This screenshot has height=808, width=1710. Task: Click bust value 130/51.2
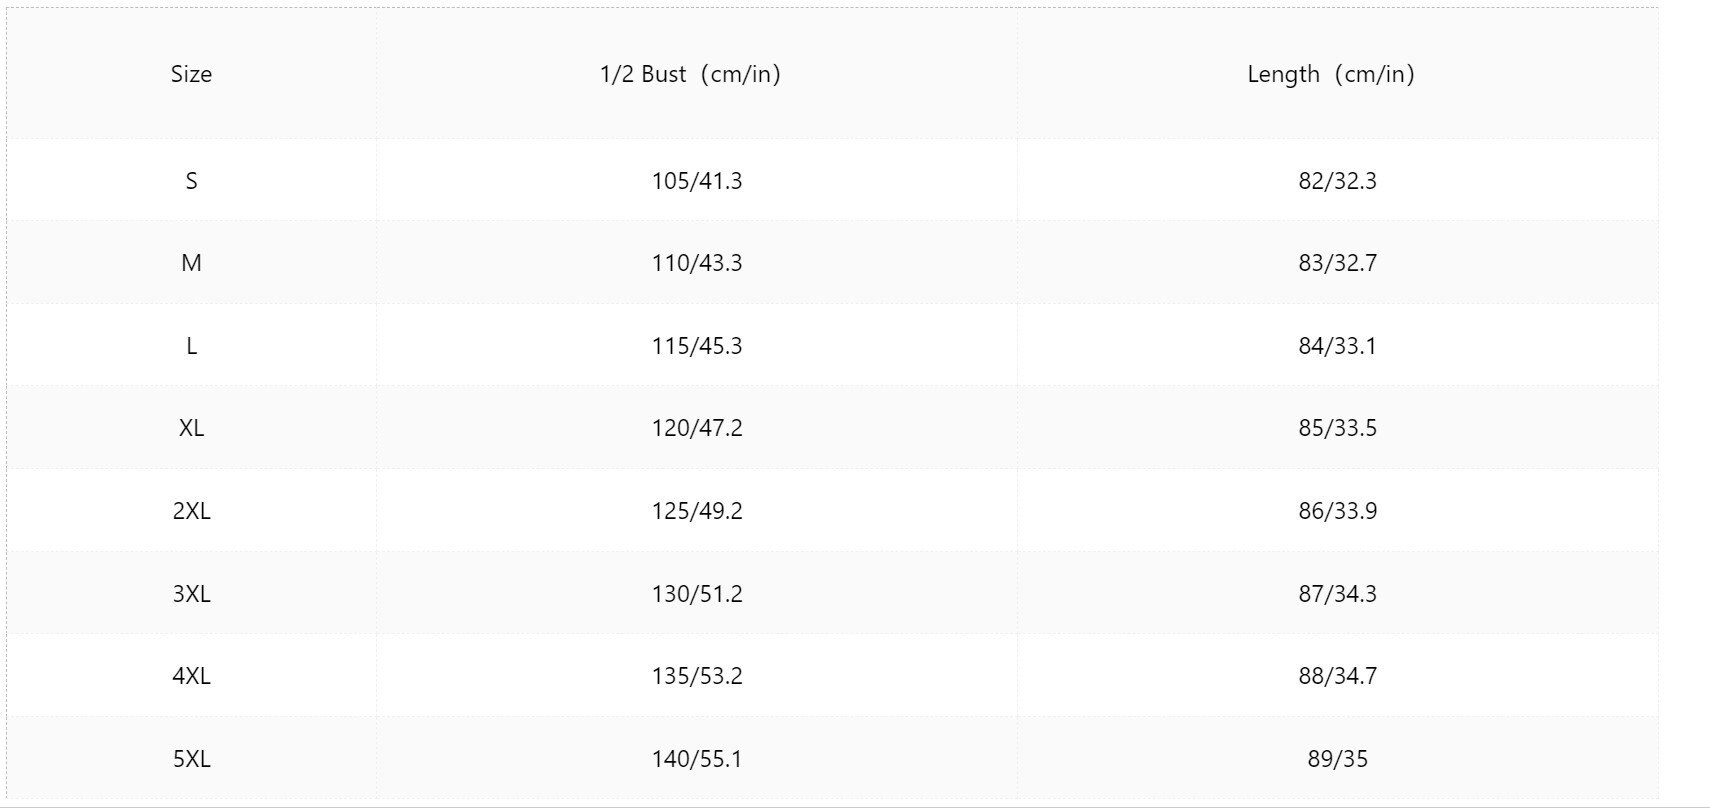(697, 594)
